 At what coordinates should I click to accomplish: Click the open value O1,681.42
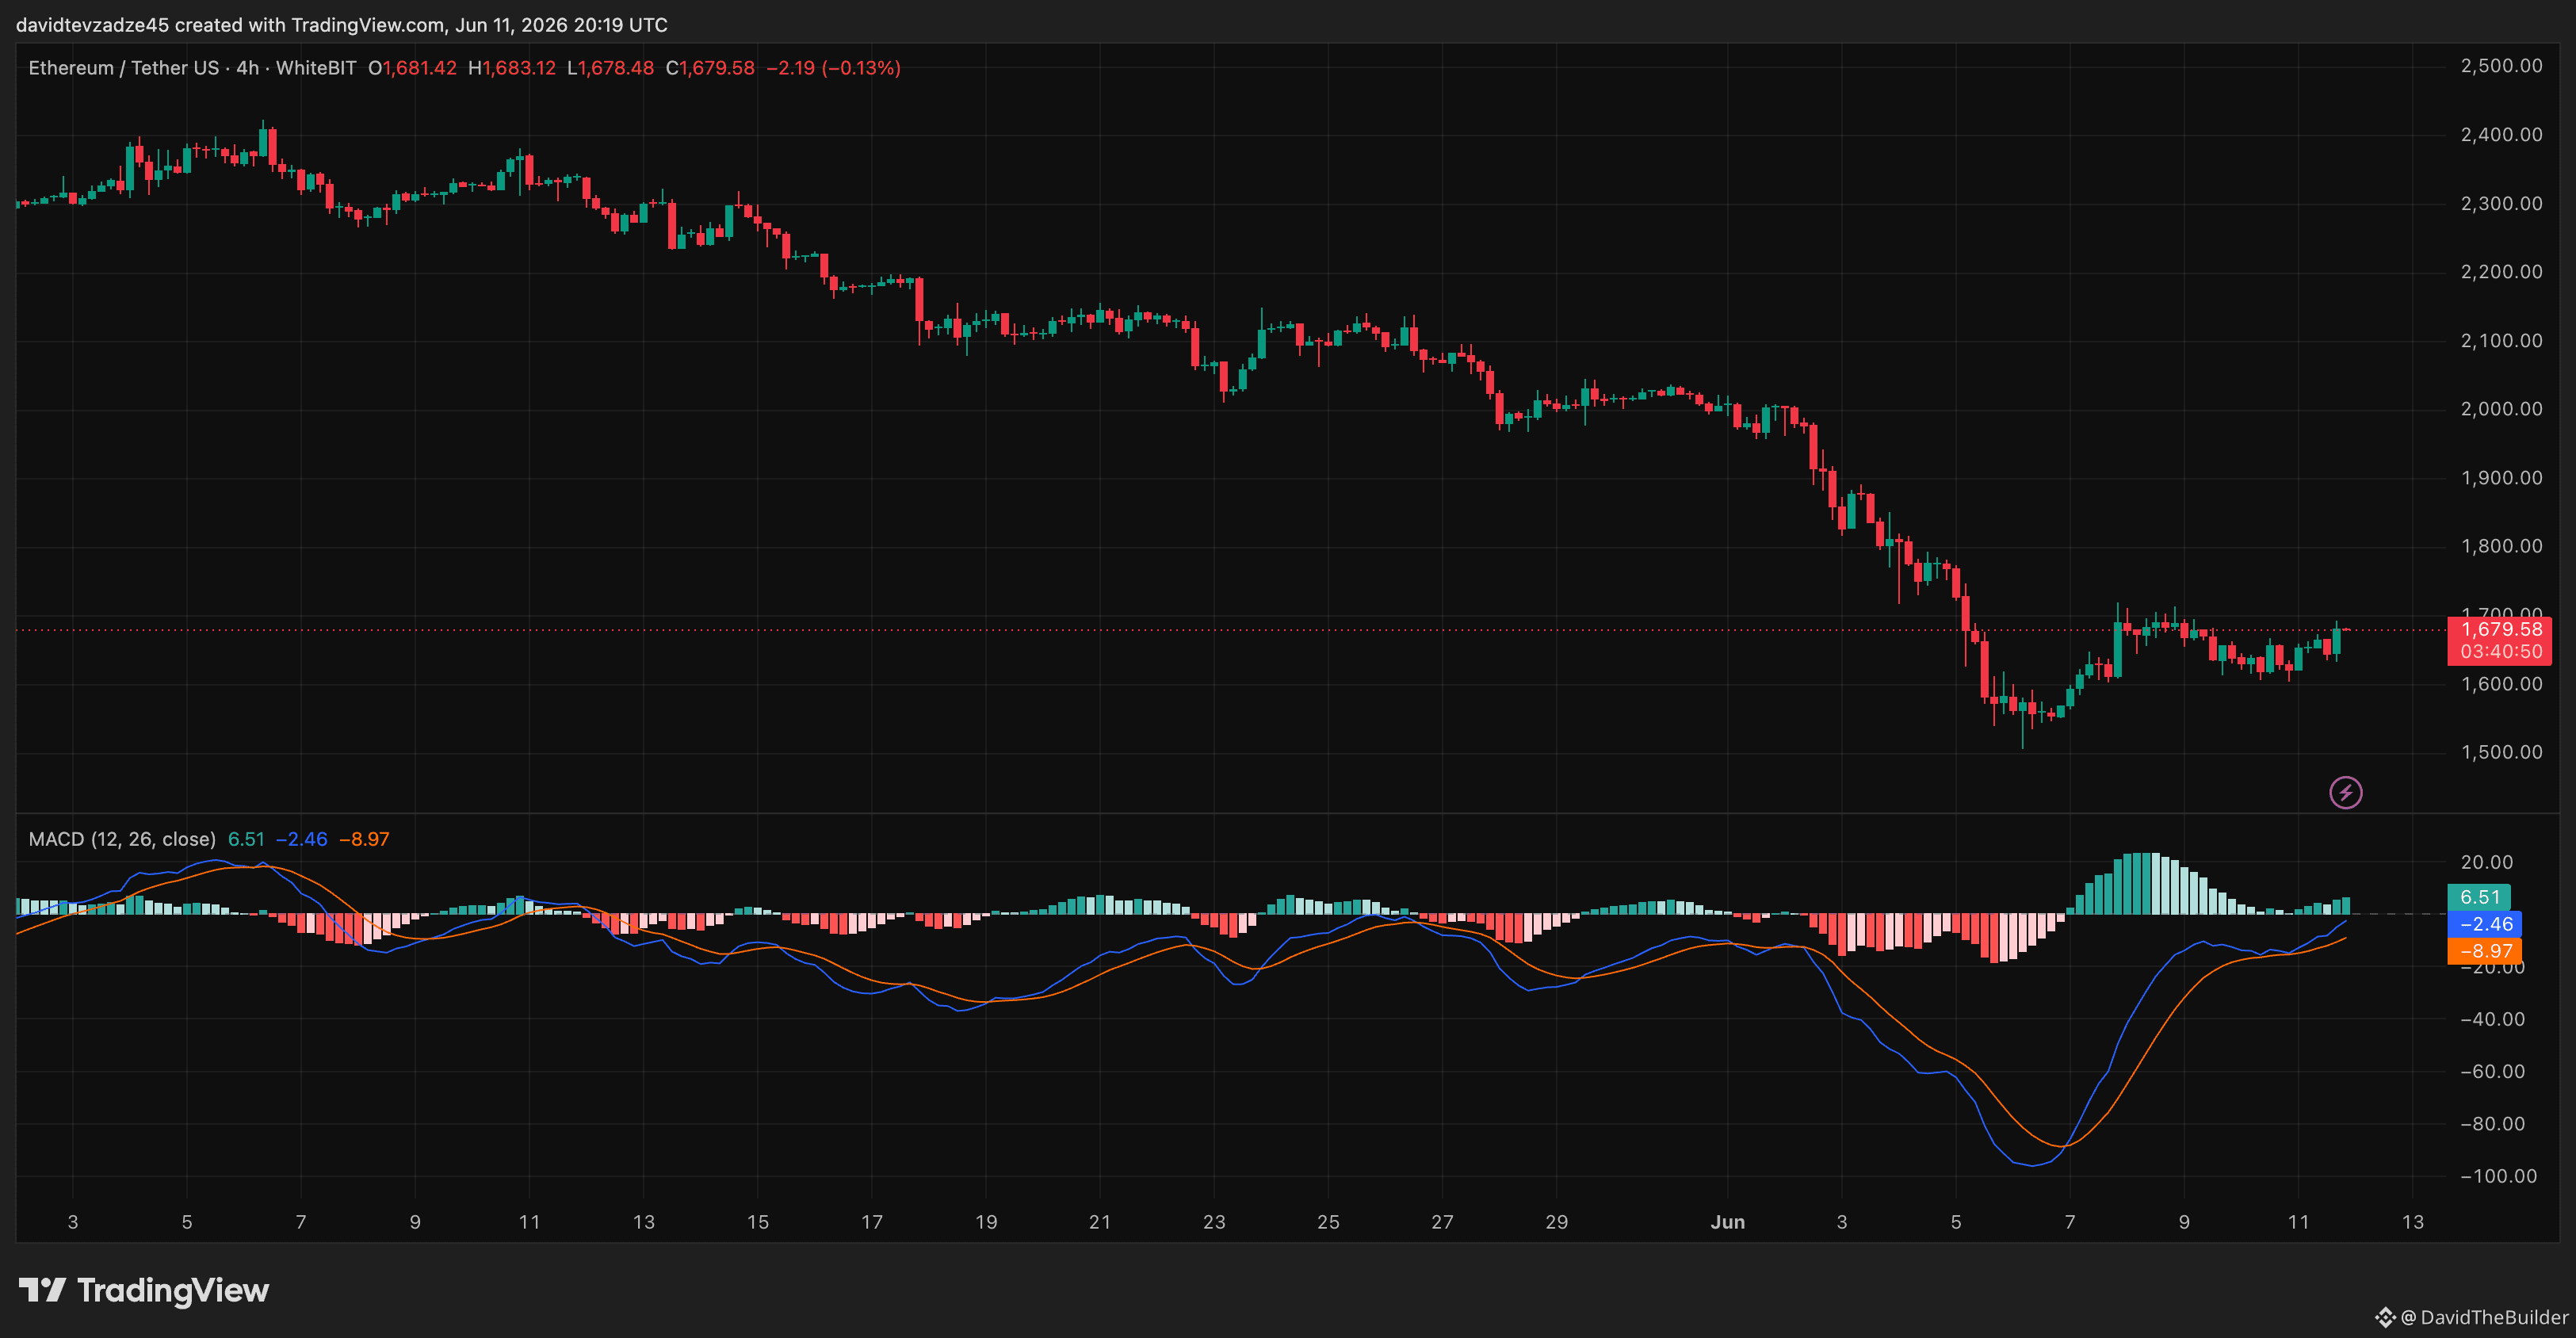click(412, 68)
